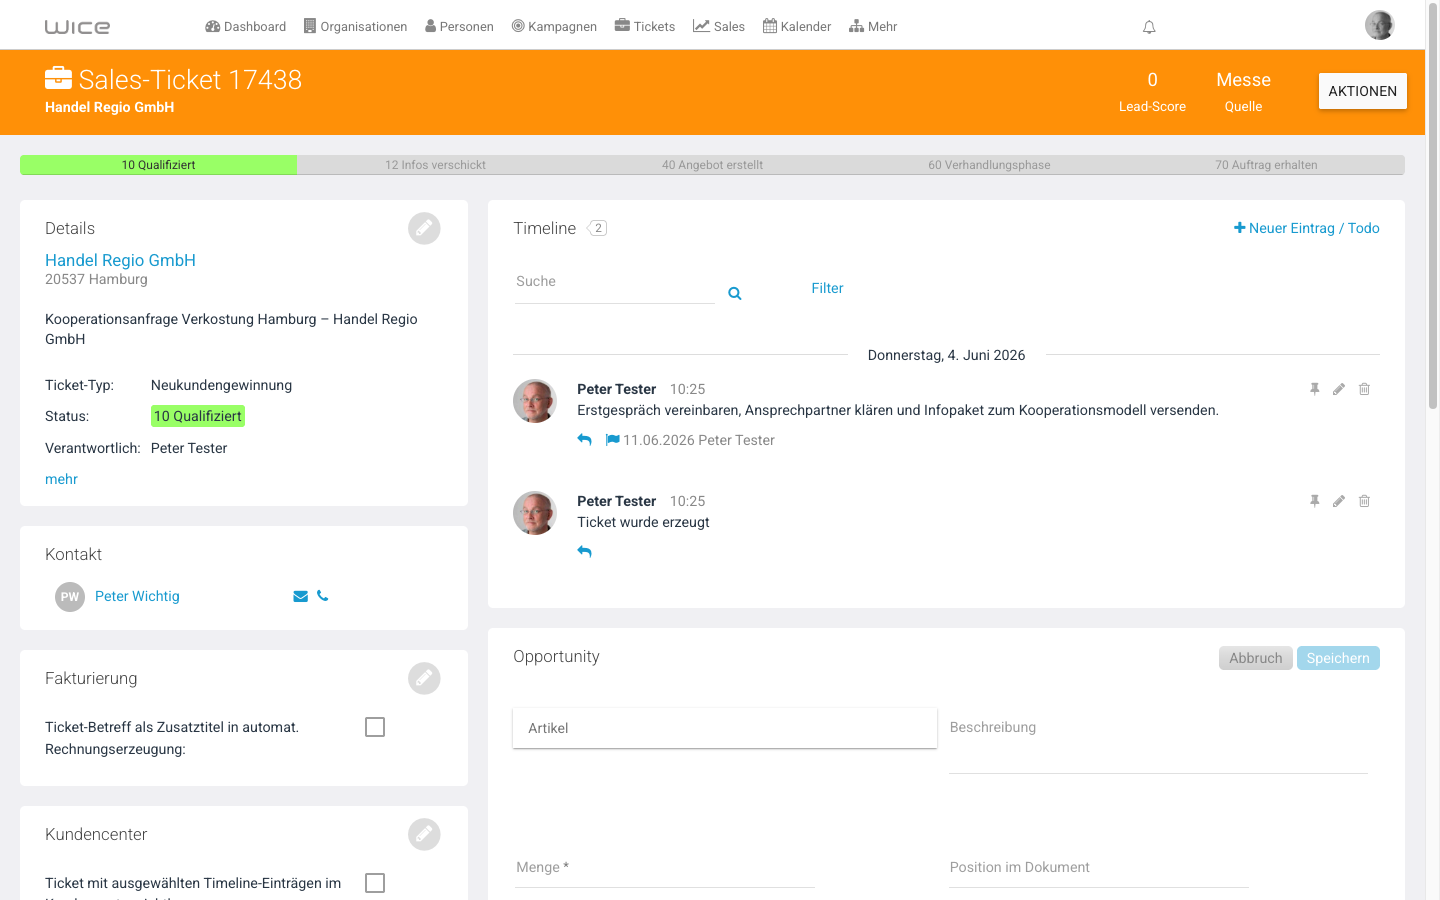Open Organisationen menu item
The width and height of the screenshot is (1440, 900).
355,27
